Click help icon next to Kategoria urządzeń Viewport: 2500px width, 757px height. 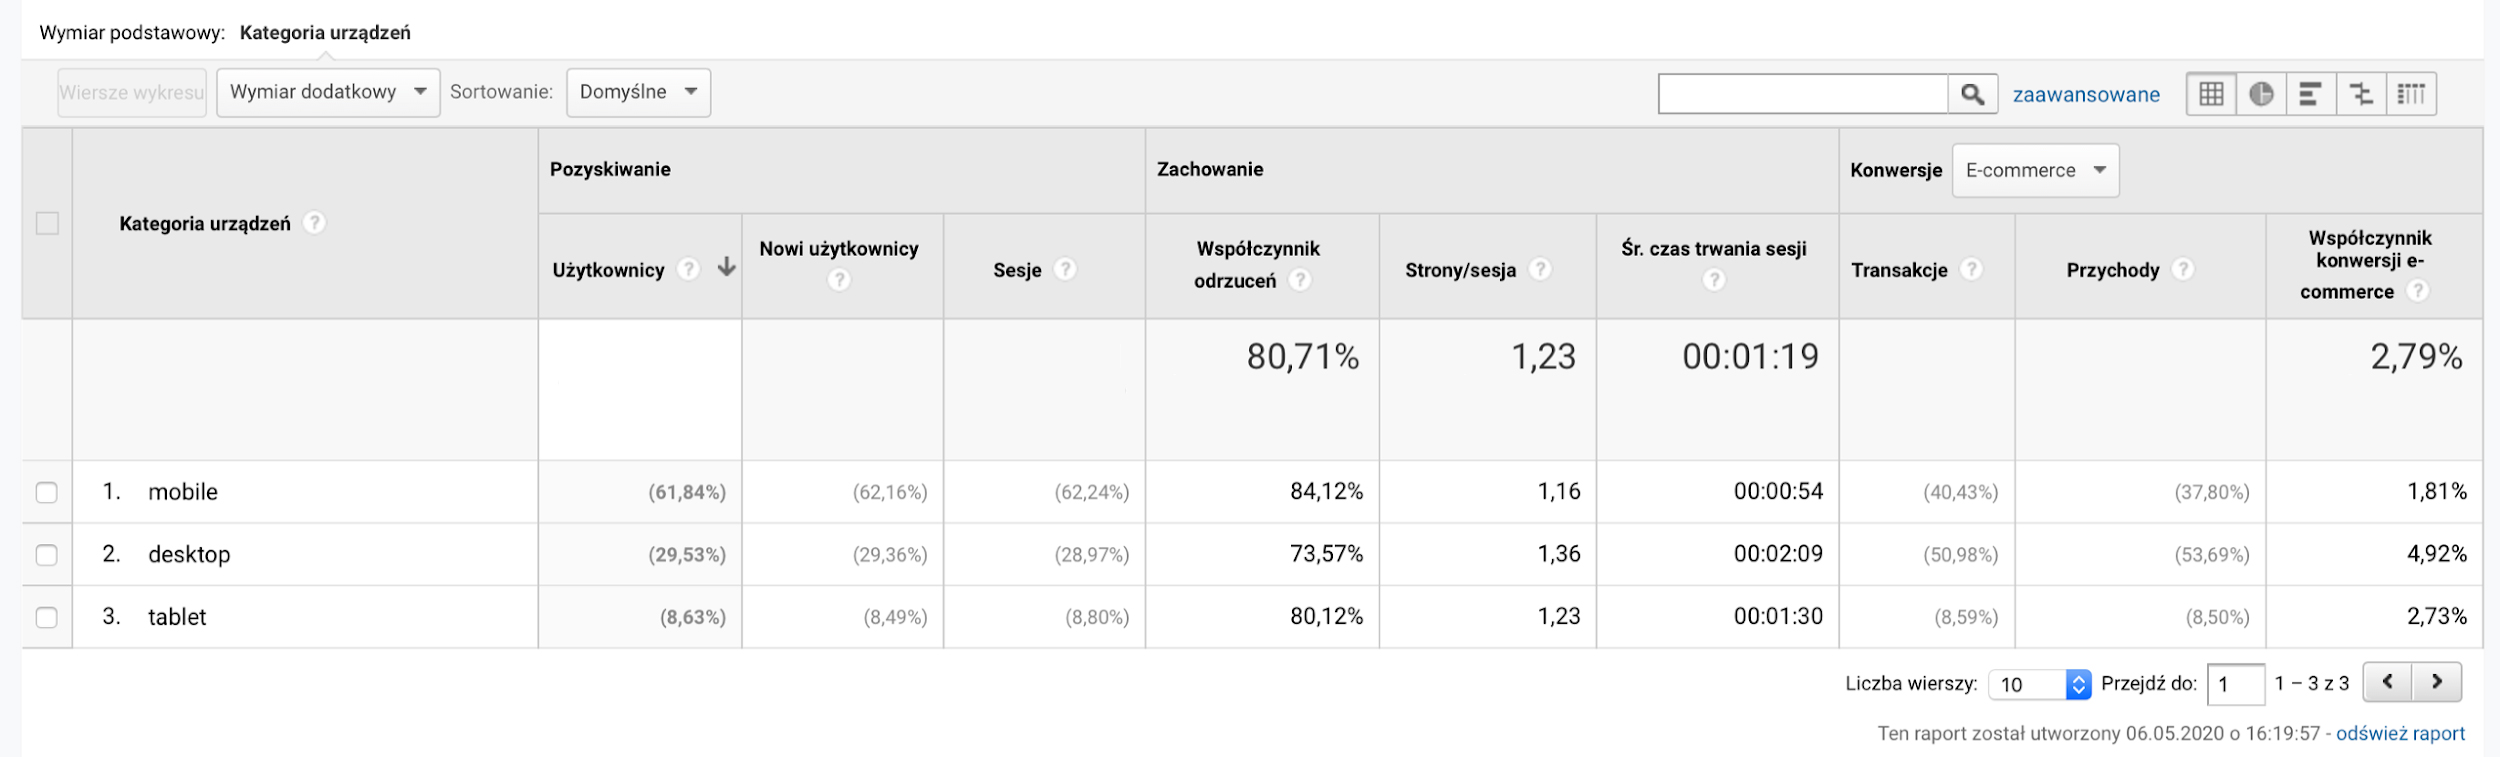[x=314, y=223]
